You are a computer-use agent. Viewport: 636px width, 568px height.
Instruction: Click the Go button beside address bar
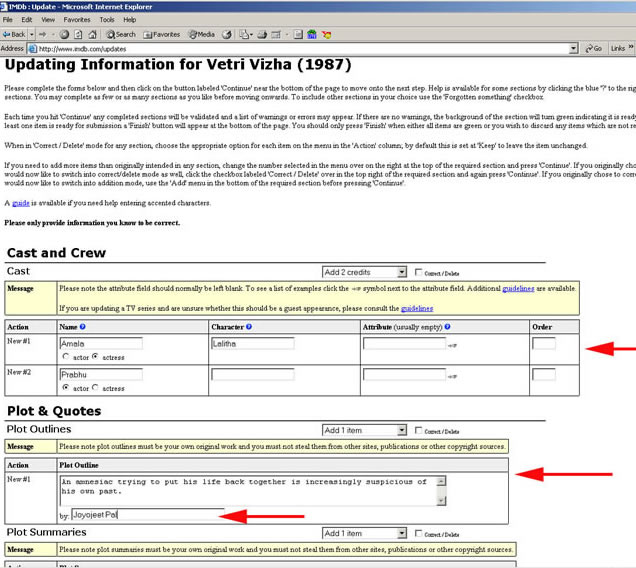click(593, 49)
